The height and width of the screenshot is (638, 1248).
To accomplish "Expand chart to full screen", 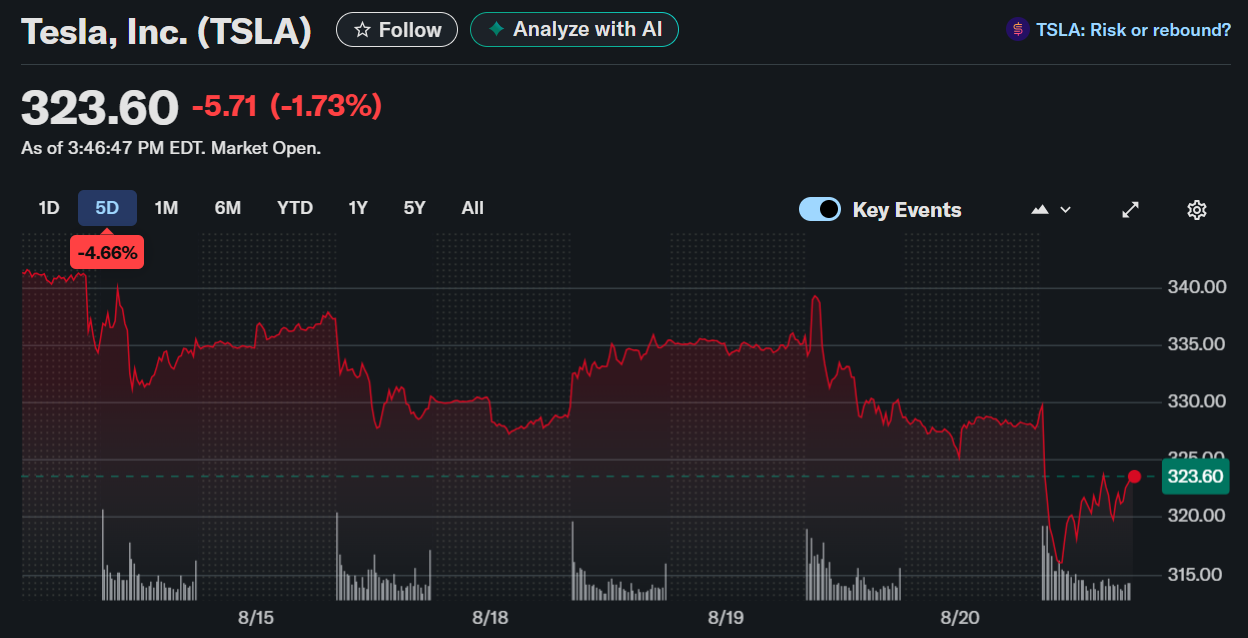I will tap(1131, 210).
